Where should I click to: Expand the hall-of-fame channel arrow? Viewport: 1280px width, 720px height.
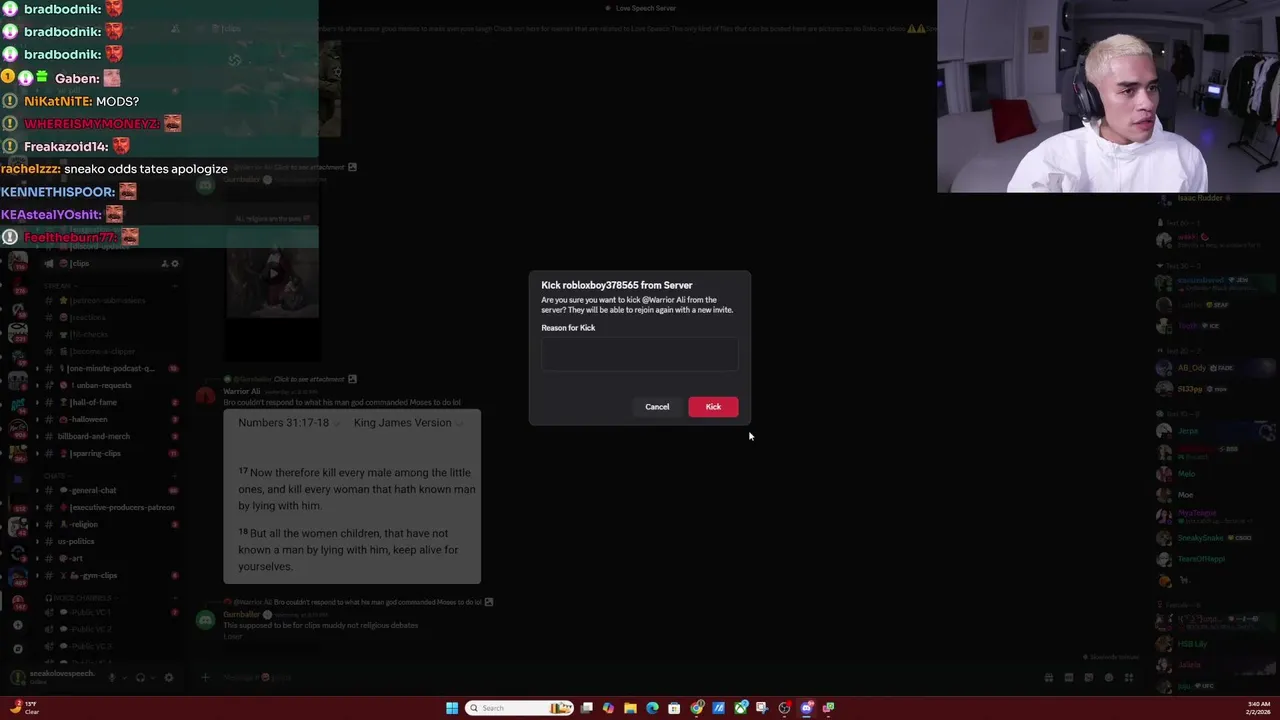click(37, 402)
